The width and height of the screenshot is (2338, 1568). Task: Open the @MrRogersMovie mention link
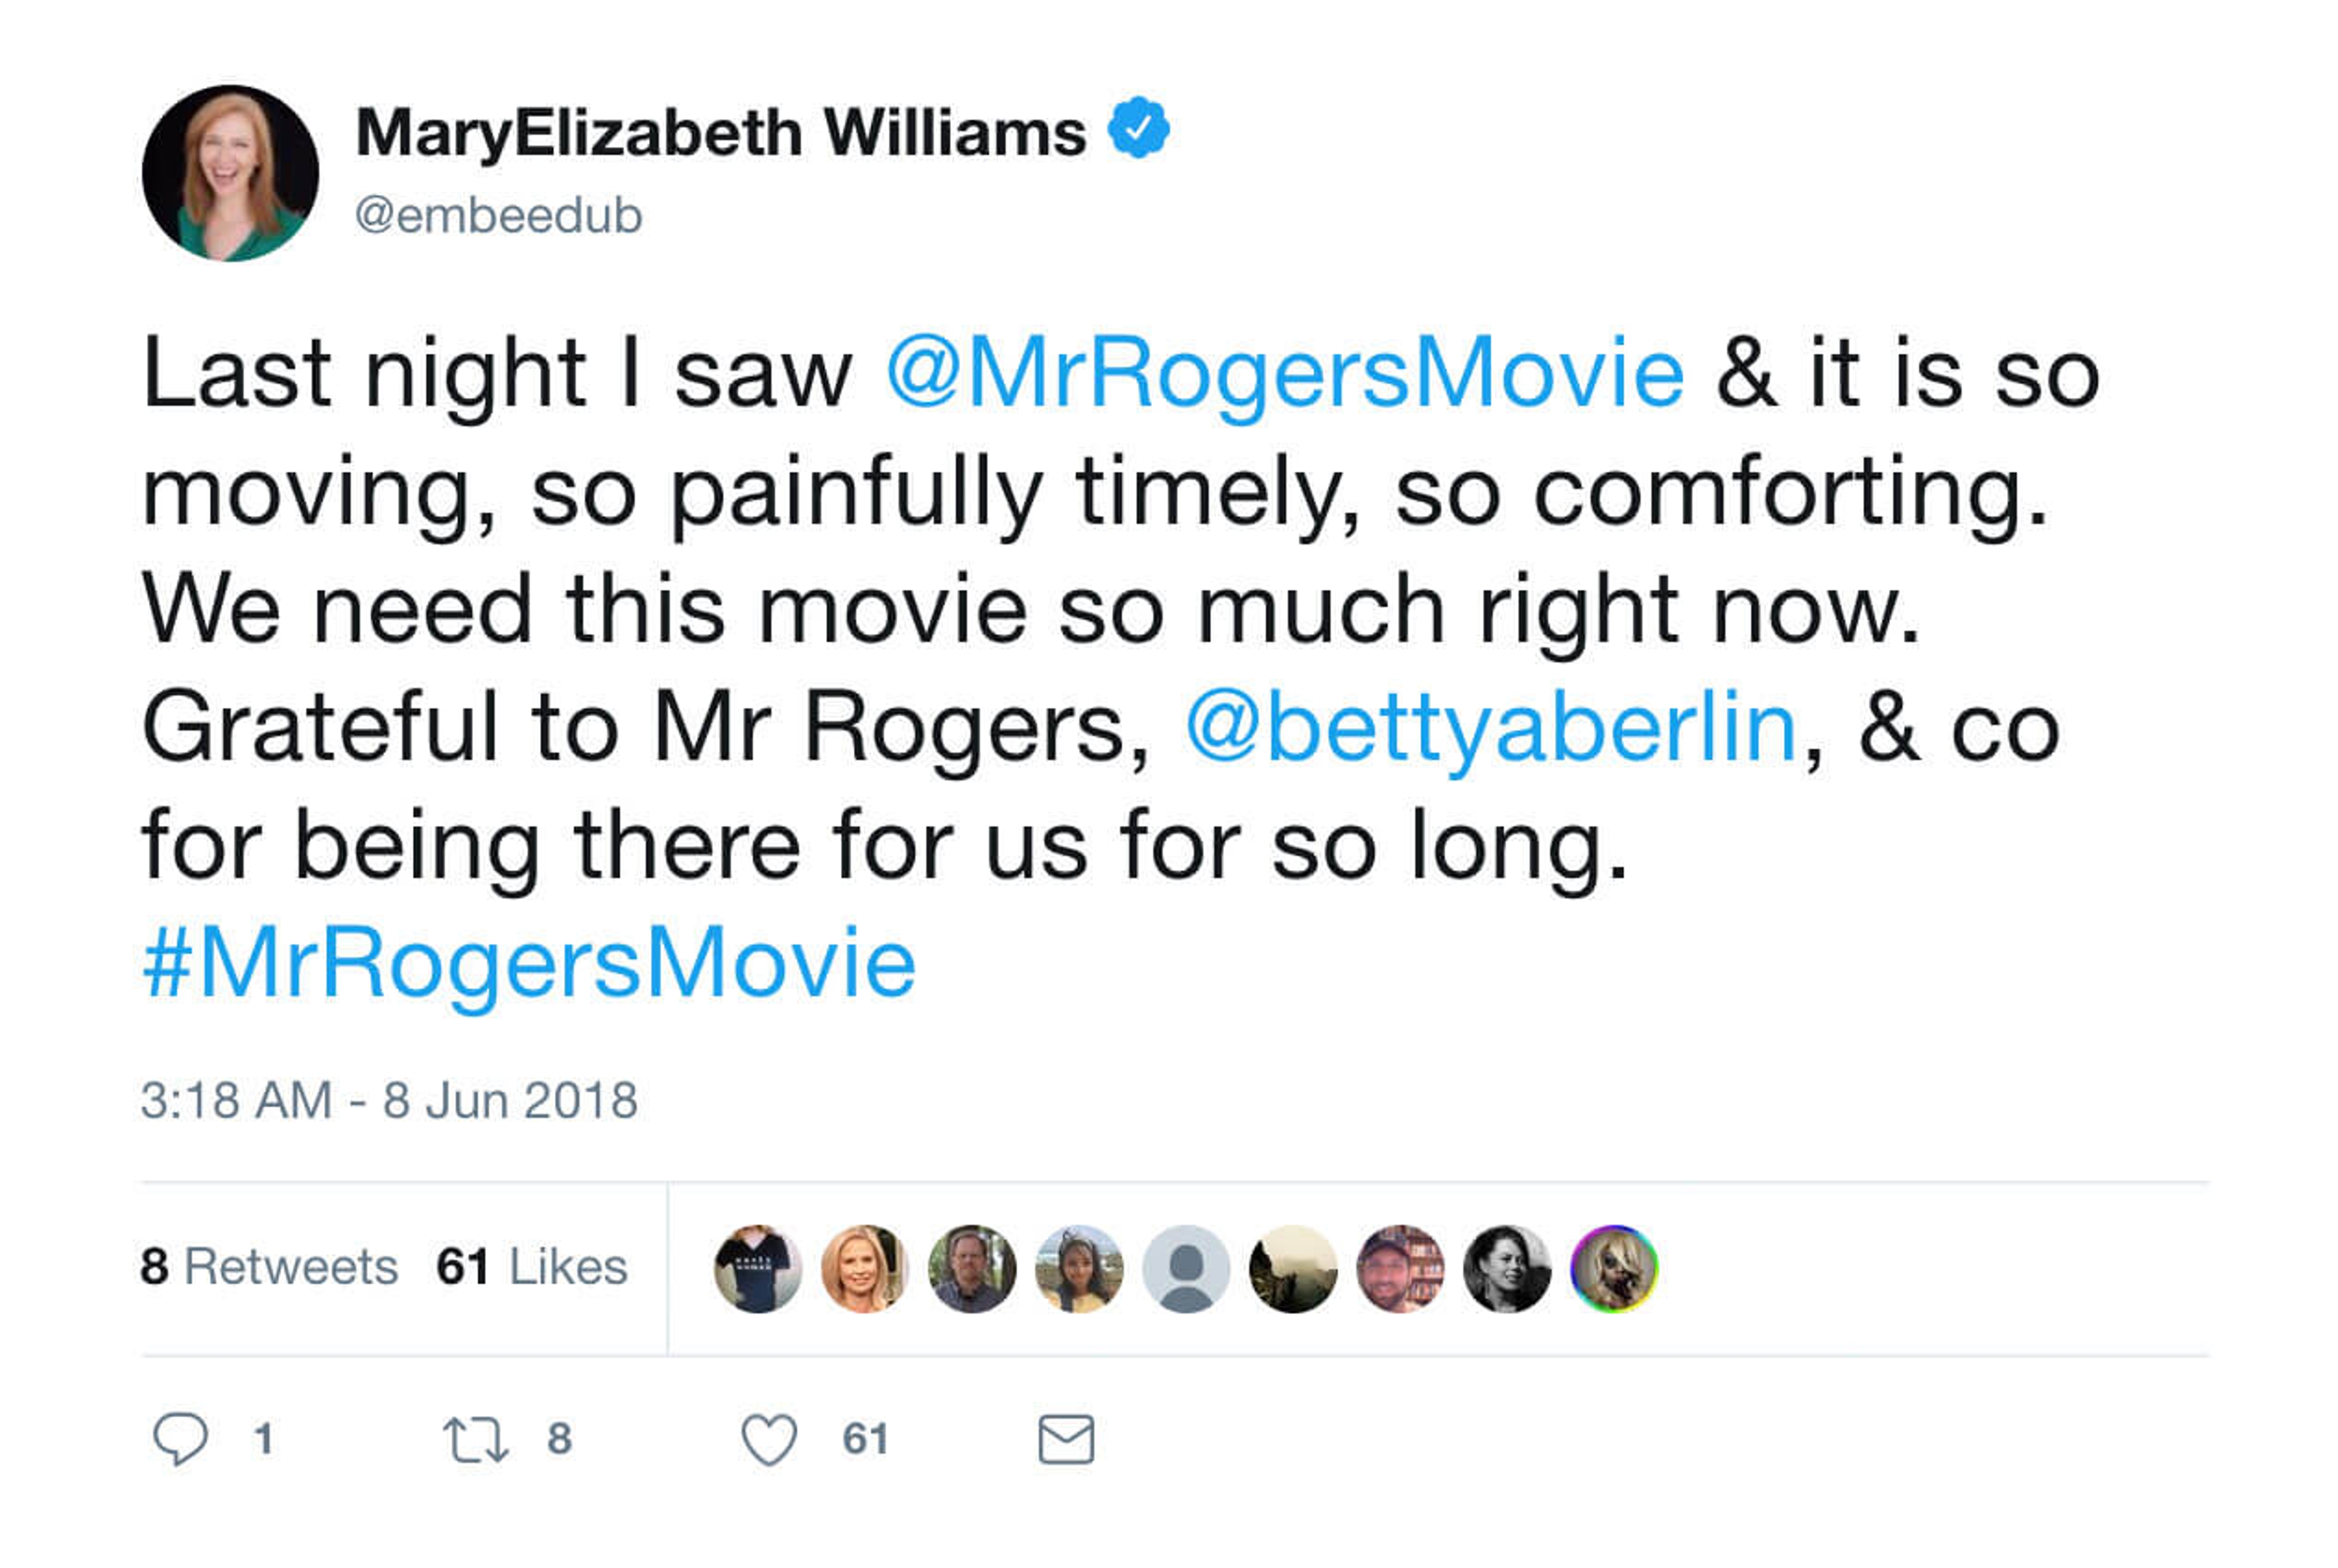[x=1285, y=373]
